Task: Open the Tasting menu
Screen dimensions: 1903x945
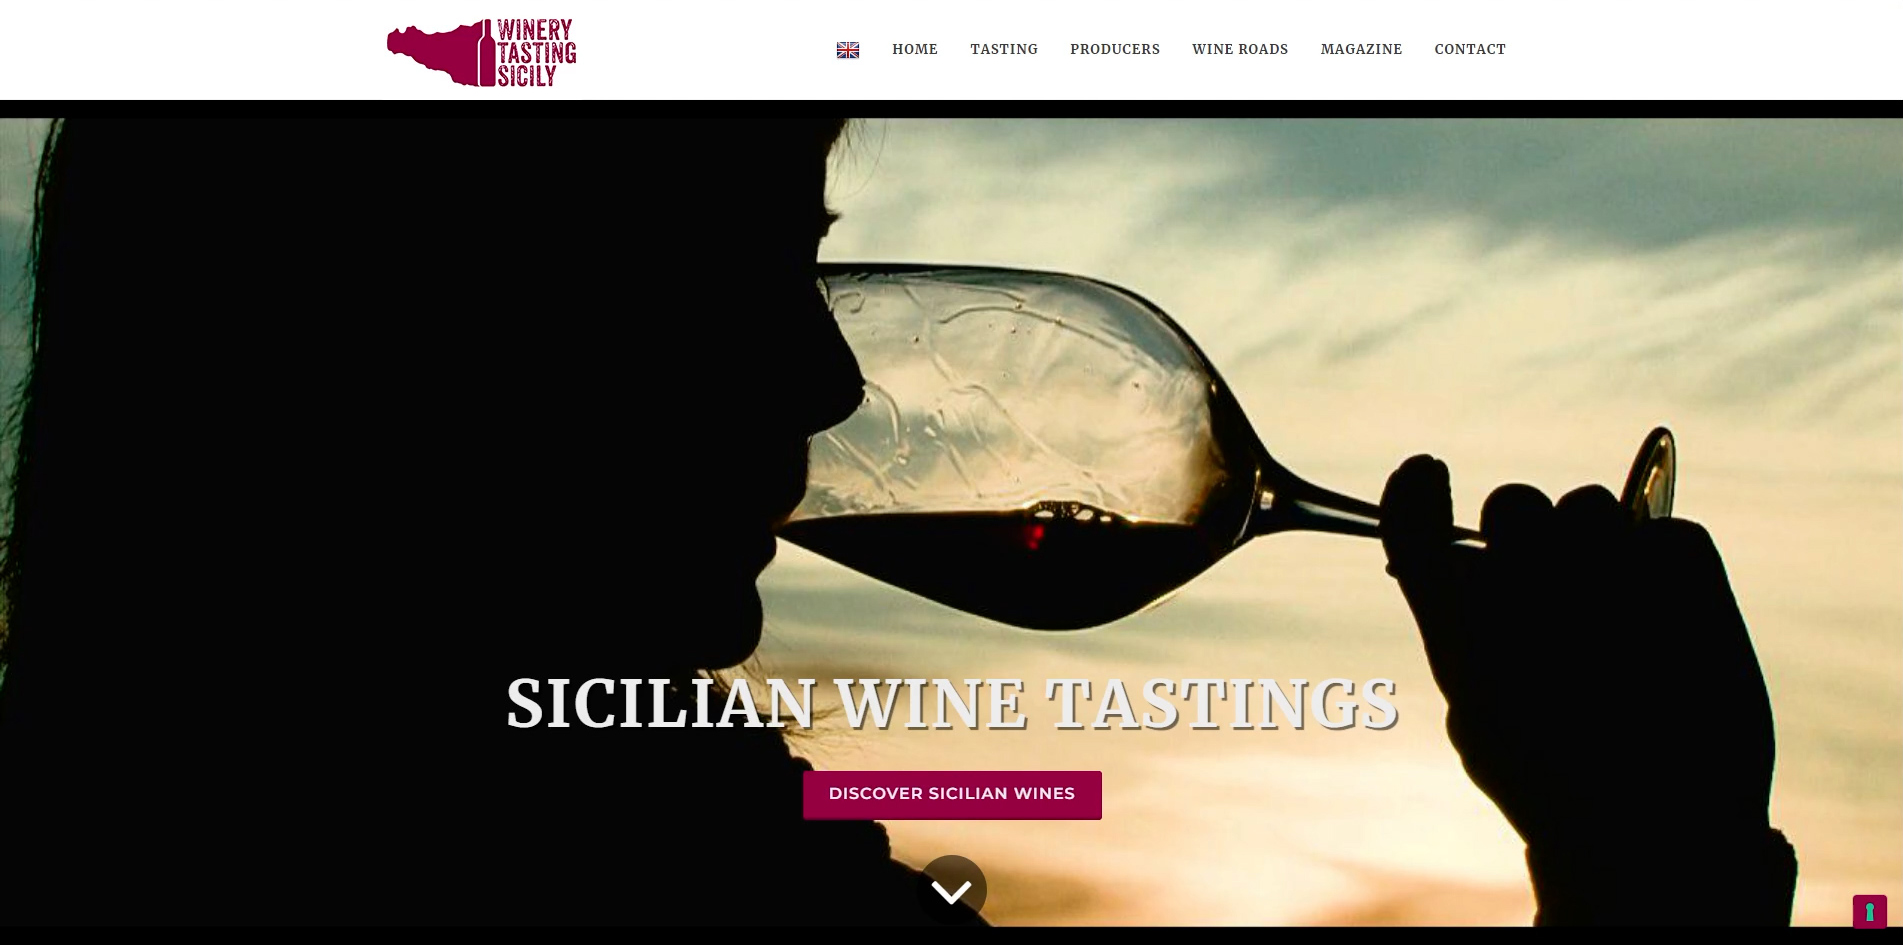Action: click(x=1004, y=49)
